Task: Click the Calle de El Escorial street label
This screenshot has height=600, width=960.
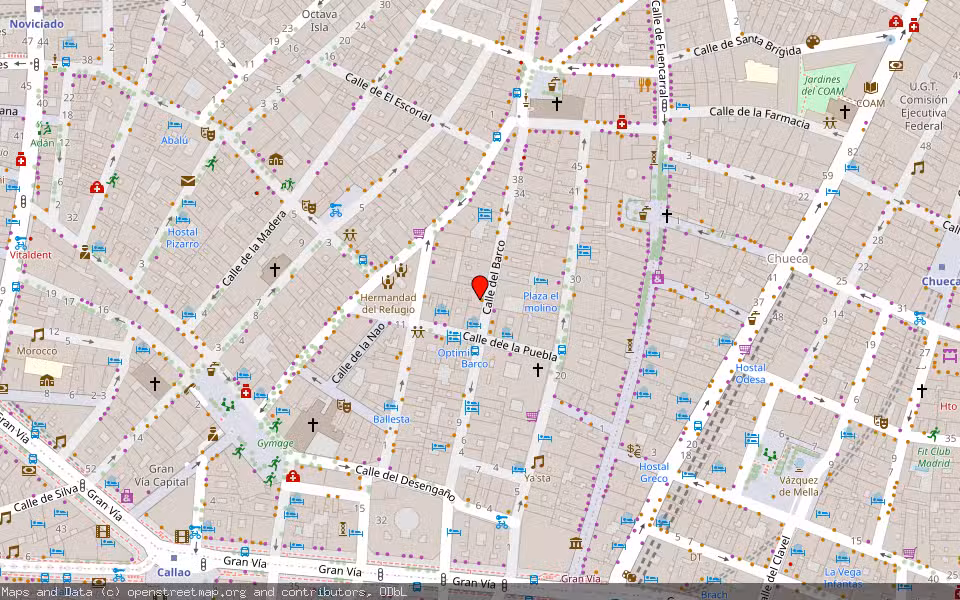Action: tap(388, 97)
